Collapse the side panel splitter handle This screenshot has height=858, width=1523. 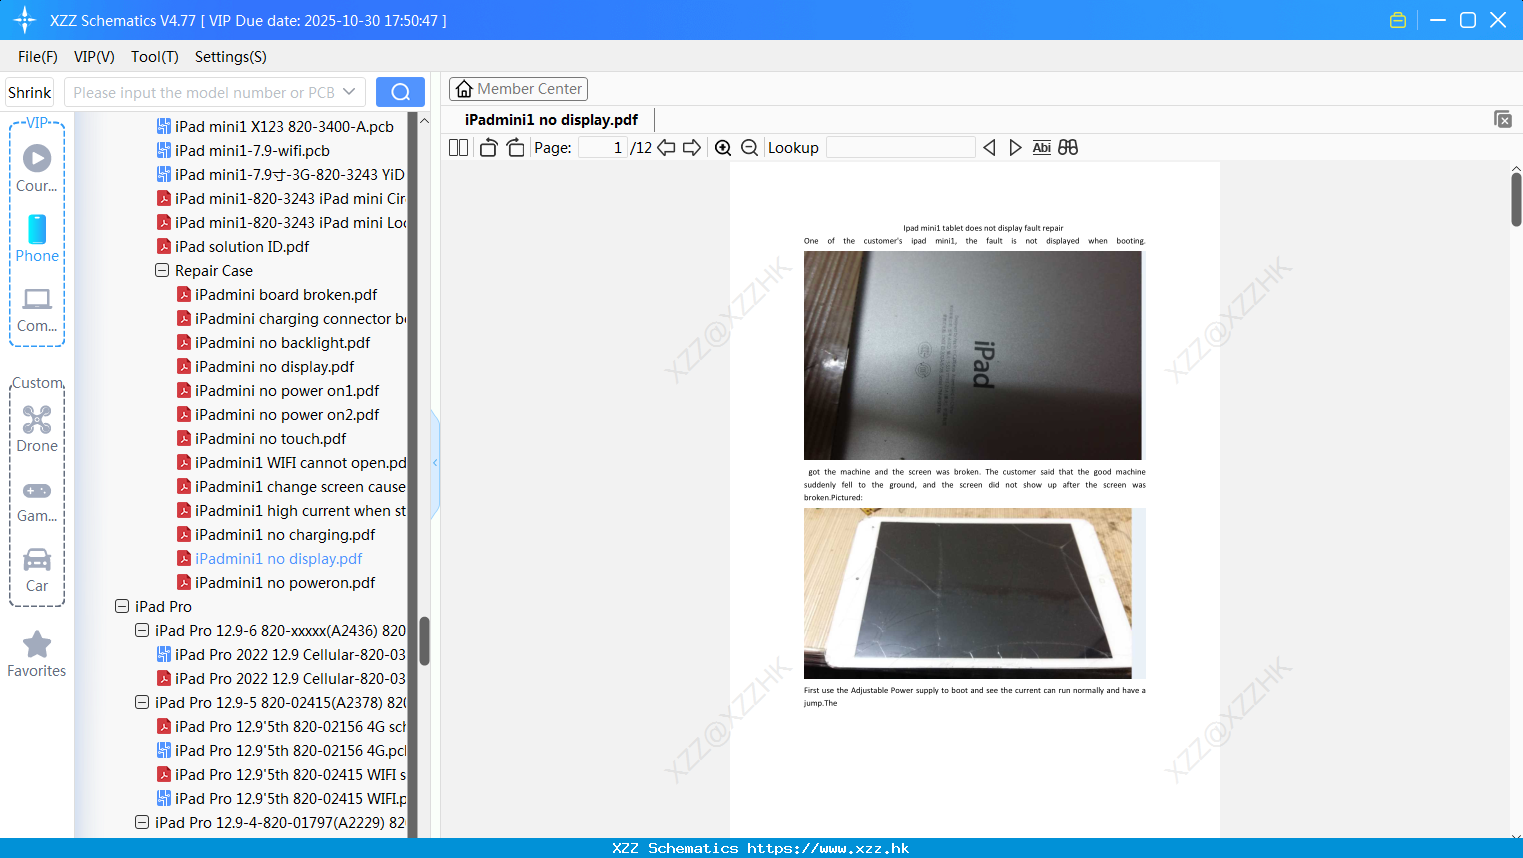click(x=435, y=463)
